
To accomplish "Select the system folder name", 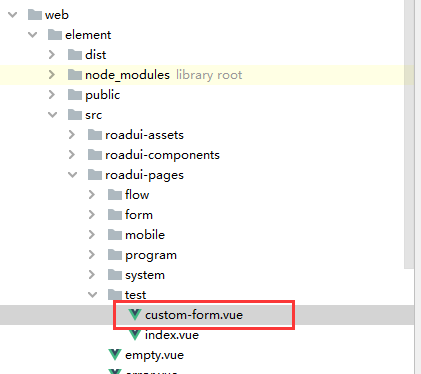I will 145,275.
